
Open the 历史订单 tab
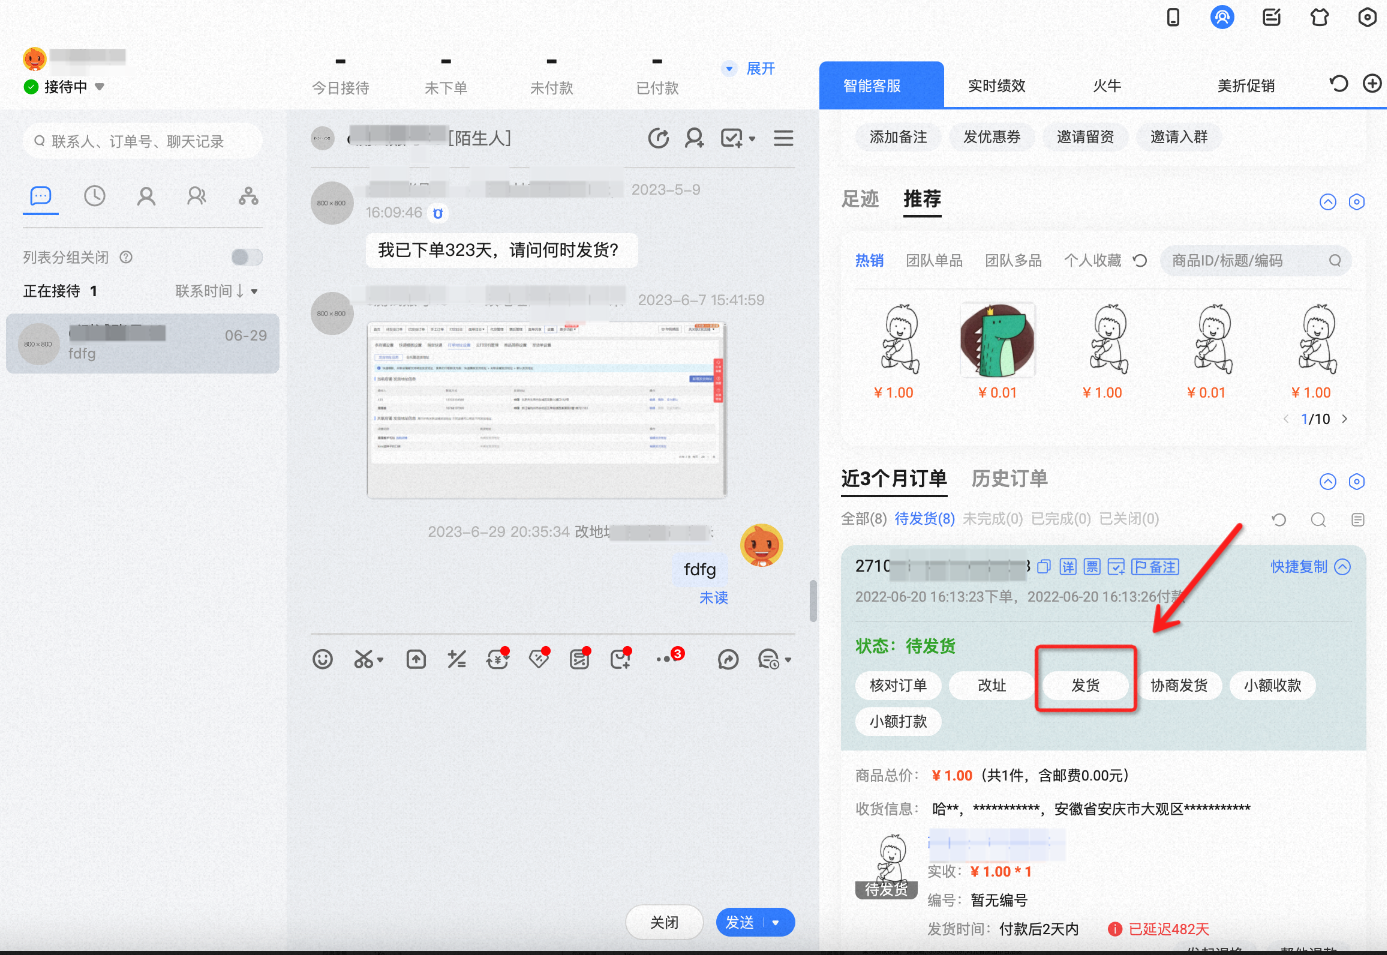[x=1010, y=479]
